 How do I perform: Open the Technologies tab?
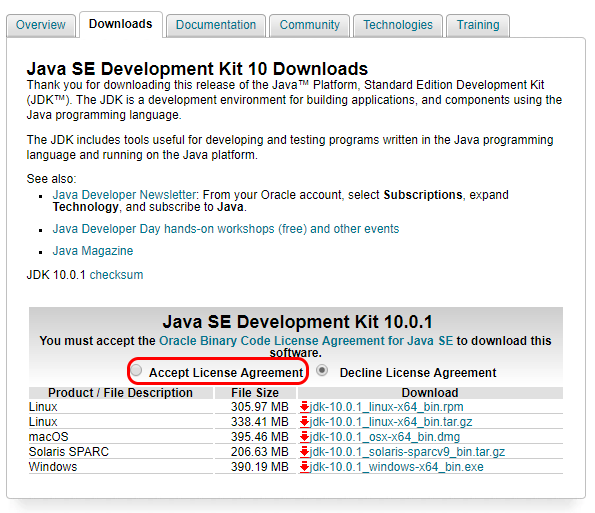tap(398, 25)
